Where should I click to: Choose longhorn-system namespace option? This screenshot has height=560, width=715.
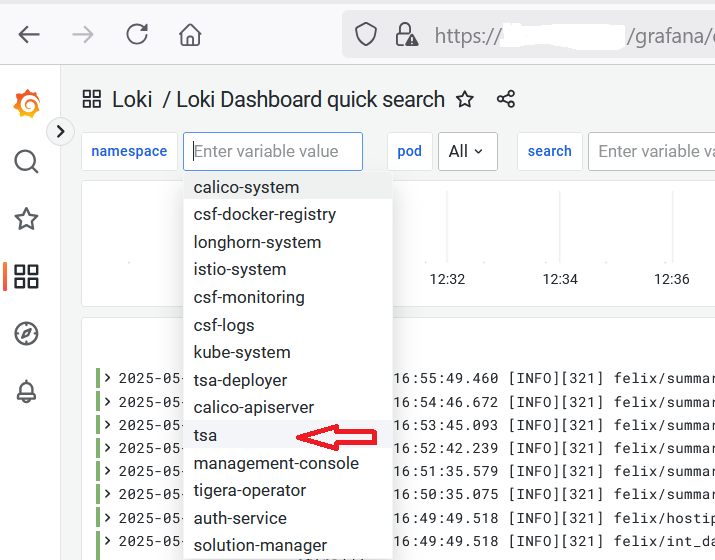pos(288,242)
